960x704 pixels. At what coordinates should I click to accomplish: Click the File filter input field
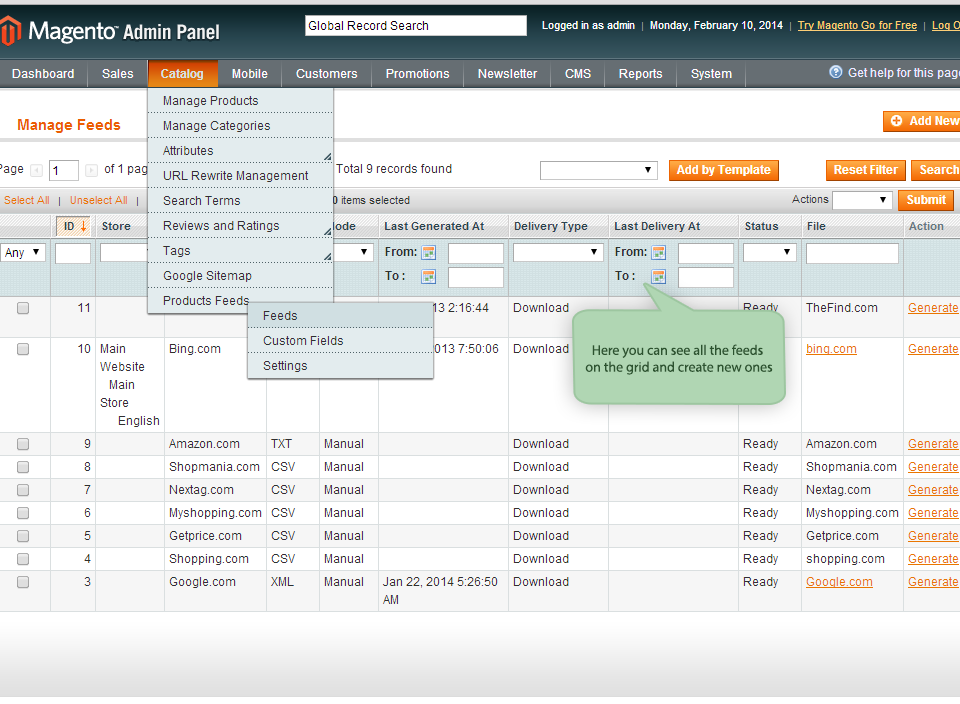[x=852, y=253]
